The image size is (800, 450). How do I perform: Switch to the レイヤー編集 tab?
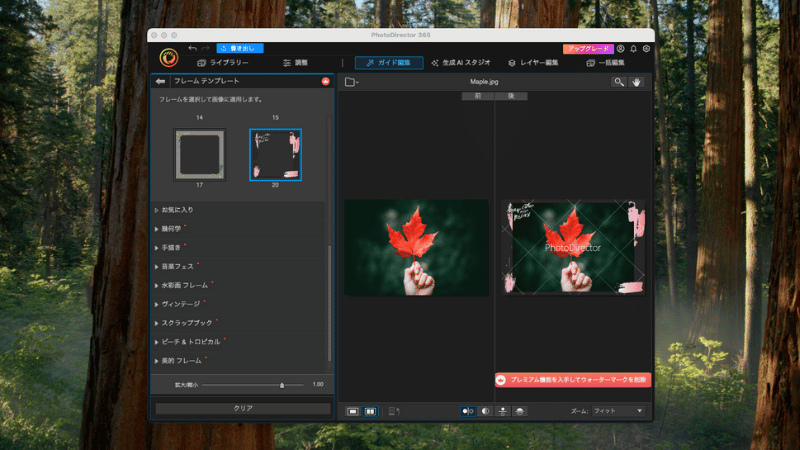point(533,63)
